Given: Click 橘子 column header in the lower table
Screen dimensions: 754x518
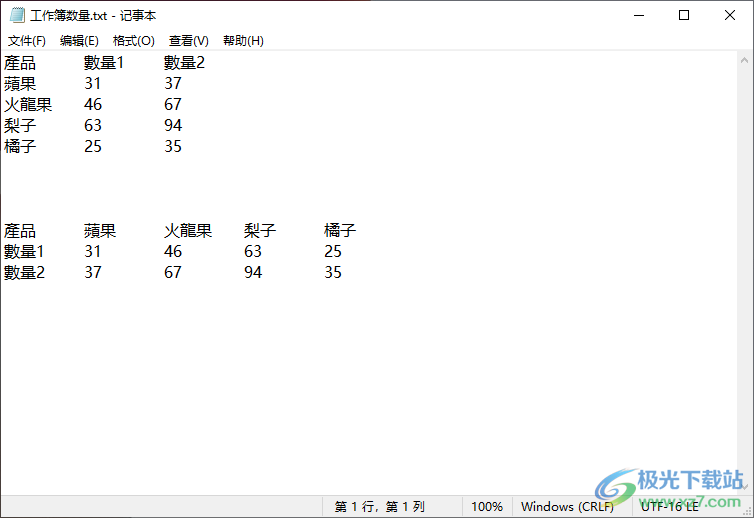Looking at the screenshot, I should (x=340, y=231).
